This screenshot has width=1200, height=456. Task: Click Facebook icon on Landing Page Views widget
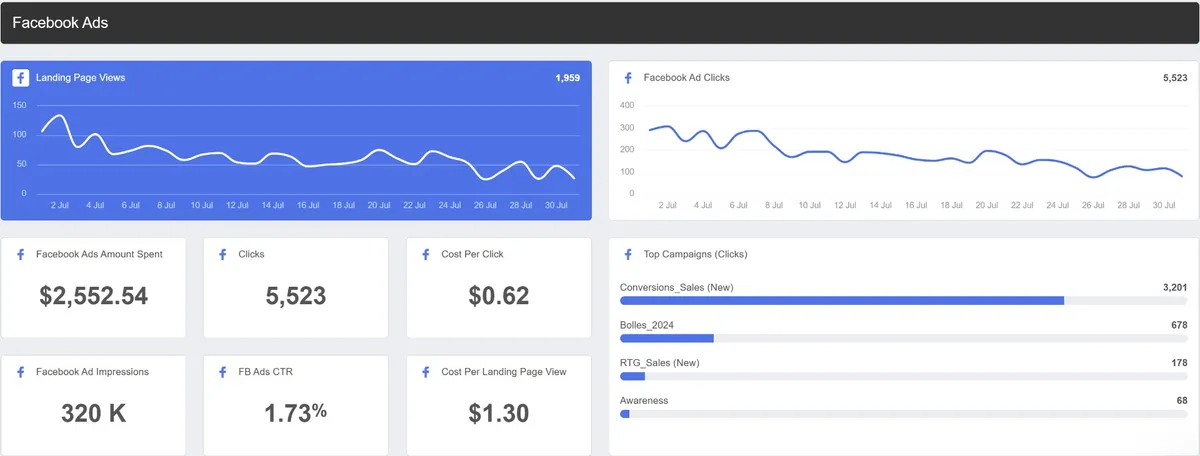(x=20, y=77)
